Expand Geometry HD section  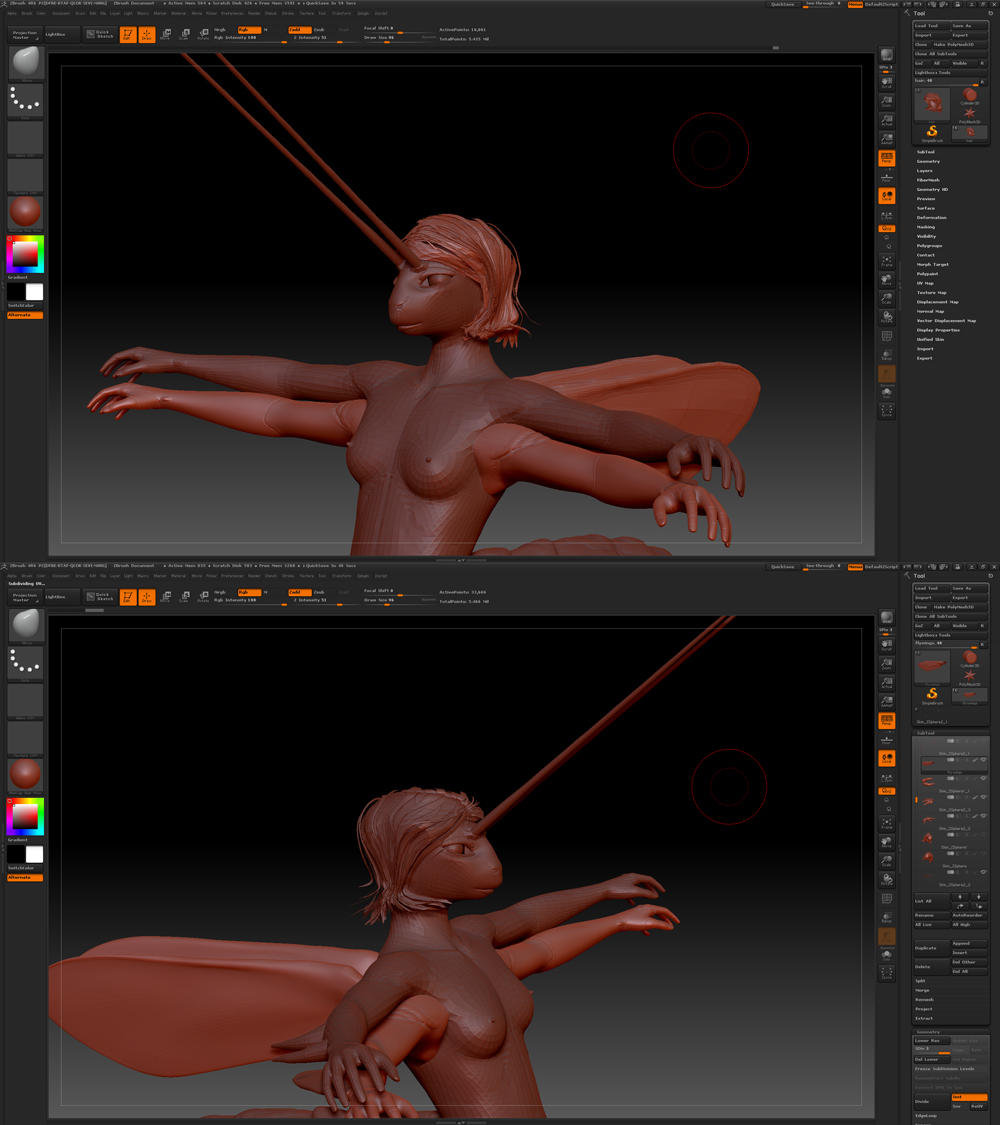tap(932, 189)
